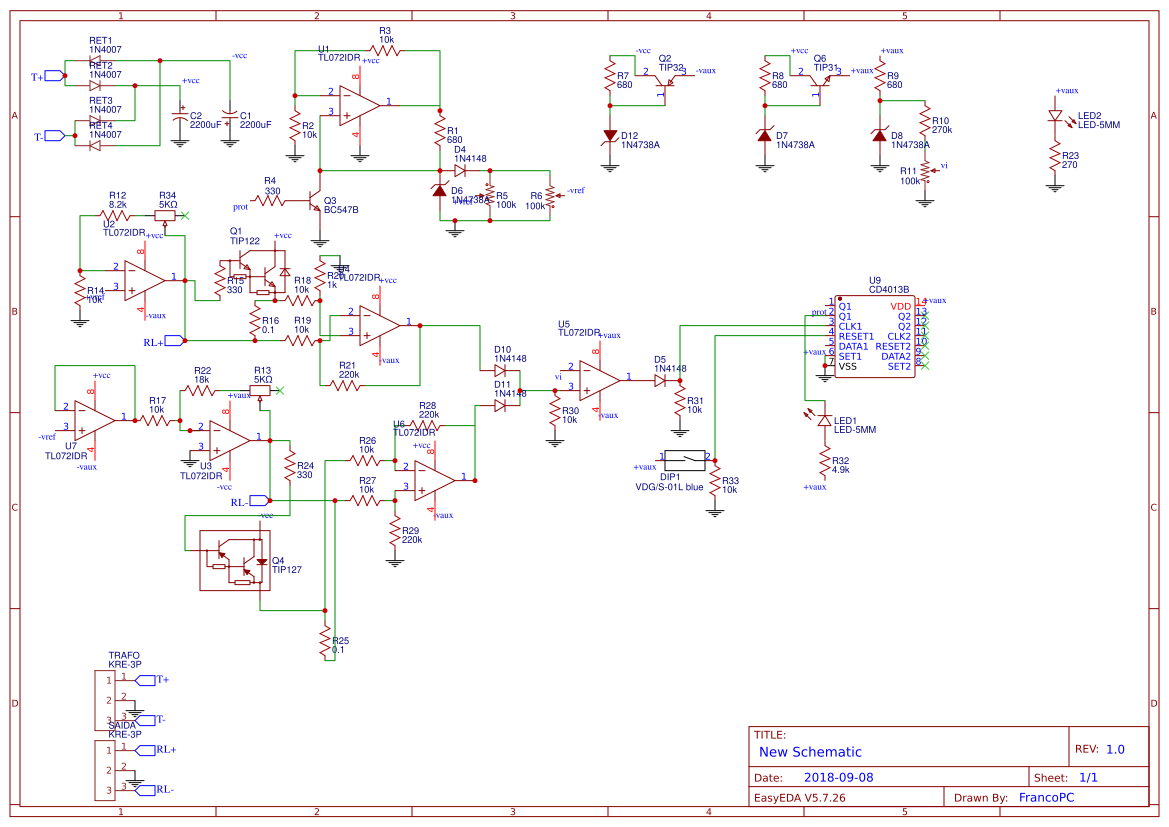Select the Q4 TIP127 transistor symbol
This screenshot has width=1169, height=827.
pyautogui.click(x=235, y=561)
